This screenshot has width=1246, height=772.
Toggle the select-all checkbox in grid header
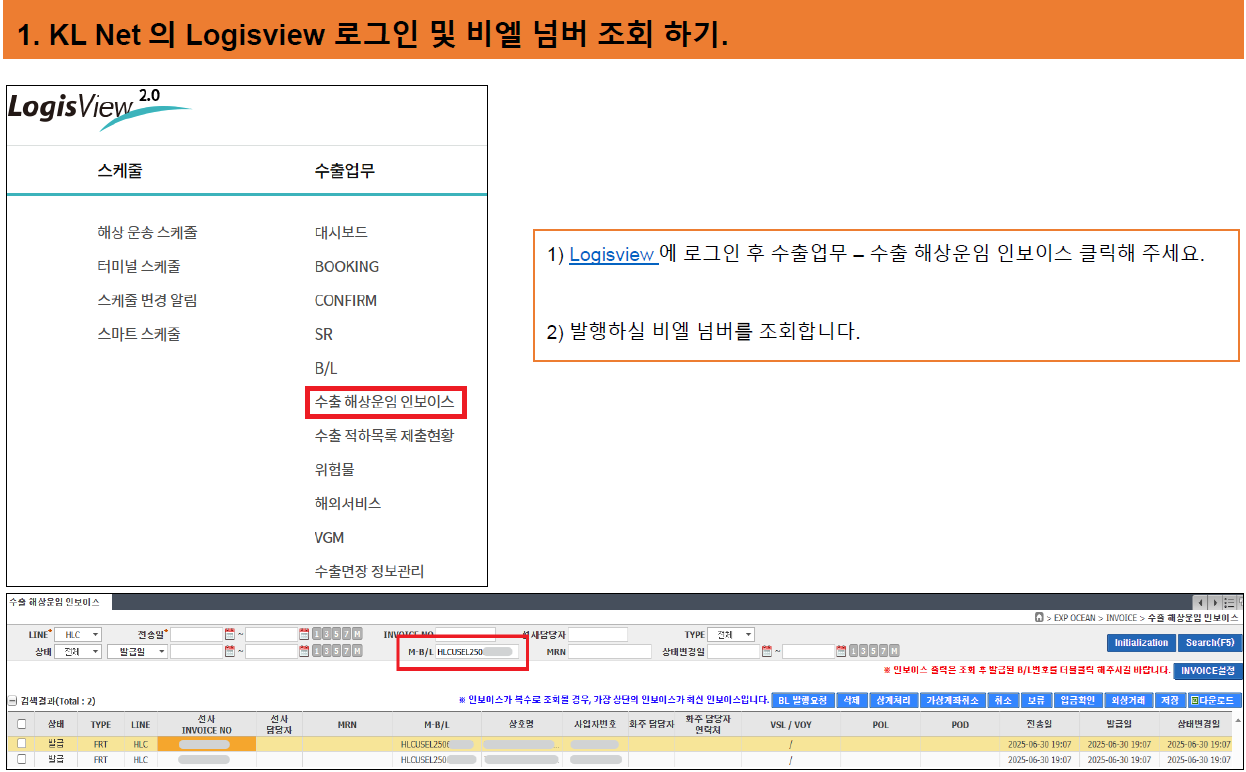[20, 726]
